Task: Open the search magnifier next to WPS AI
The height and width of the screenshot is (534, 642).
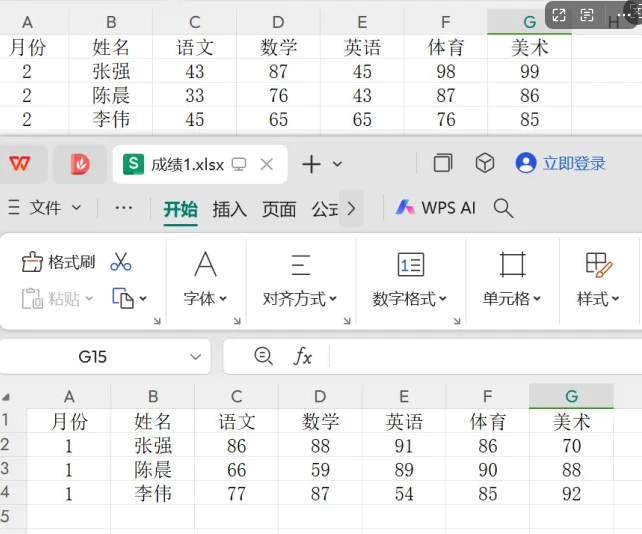Action: (x=504, y=208)
